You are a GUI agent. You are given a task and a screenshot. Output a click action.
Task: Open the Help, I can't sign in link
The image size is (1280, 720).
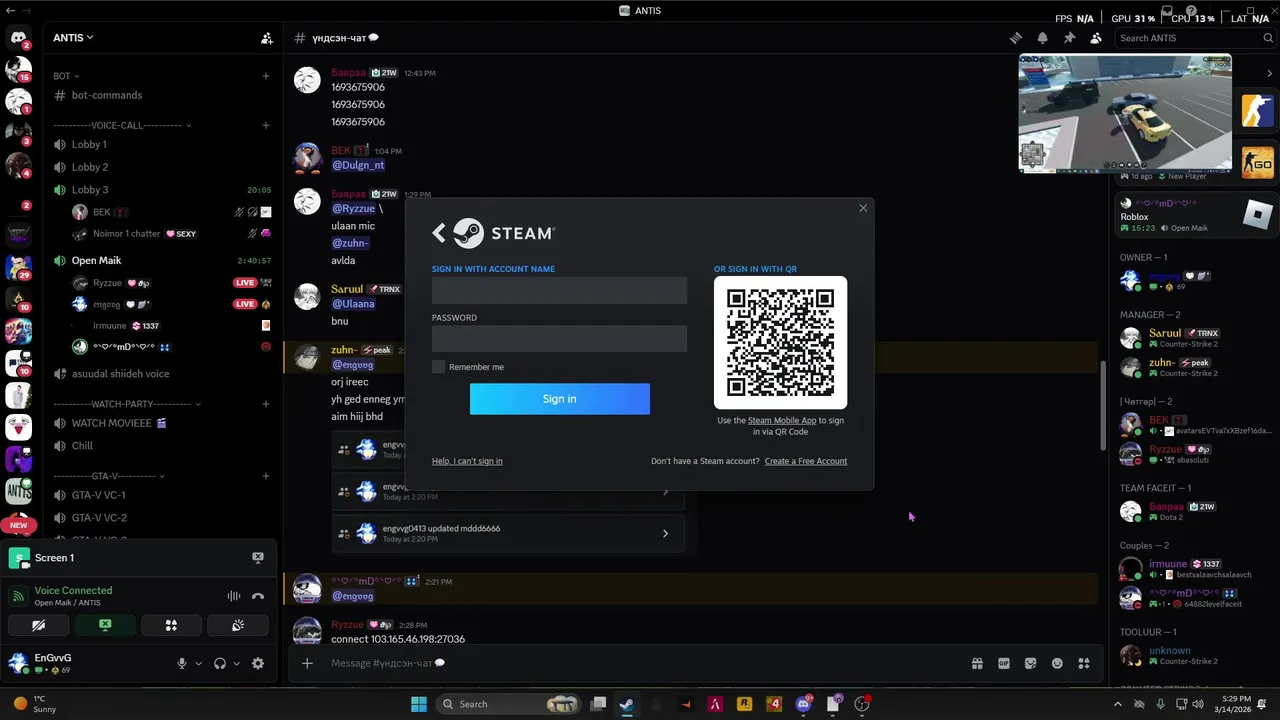tap(467, 461)
